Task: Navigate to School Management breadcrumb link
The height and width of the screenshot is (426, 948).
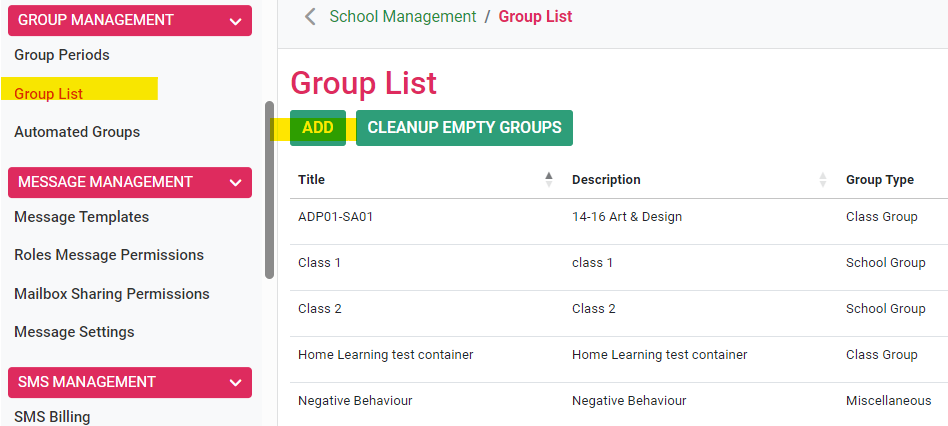Action: click(x=403, y=17)
